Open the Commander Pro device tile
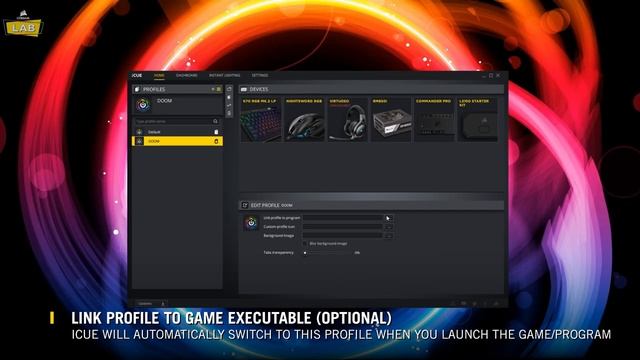Screen dimensions: 640x360 coord(434,120)
